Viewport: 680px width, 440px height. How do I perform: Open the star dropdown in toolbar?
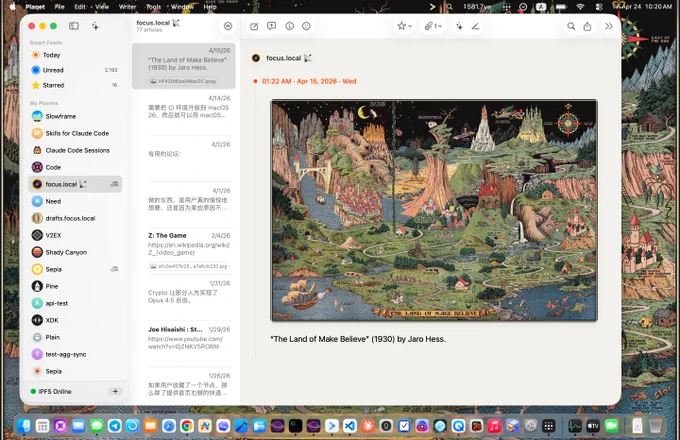pos(404,26)
